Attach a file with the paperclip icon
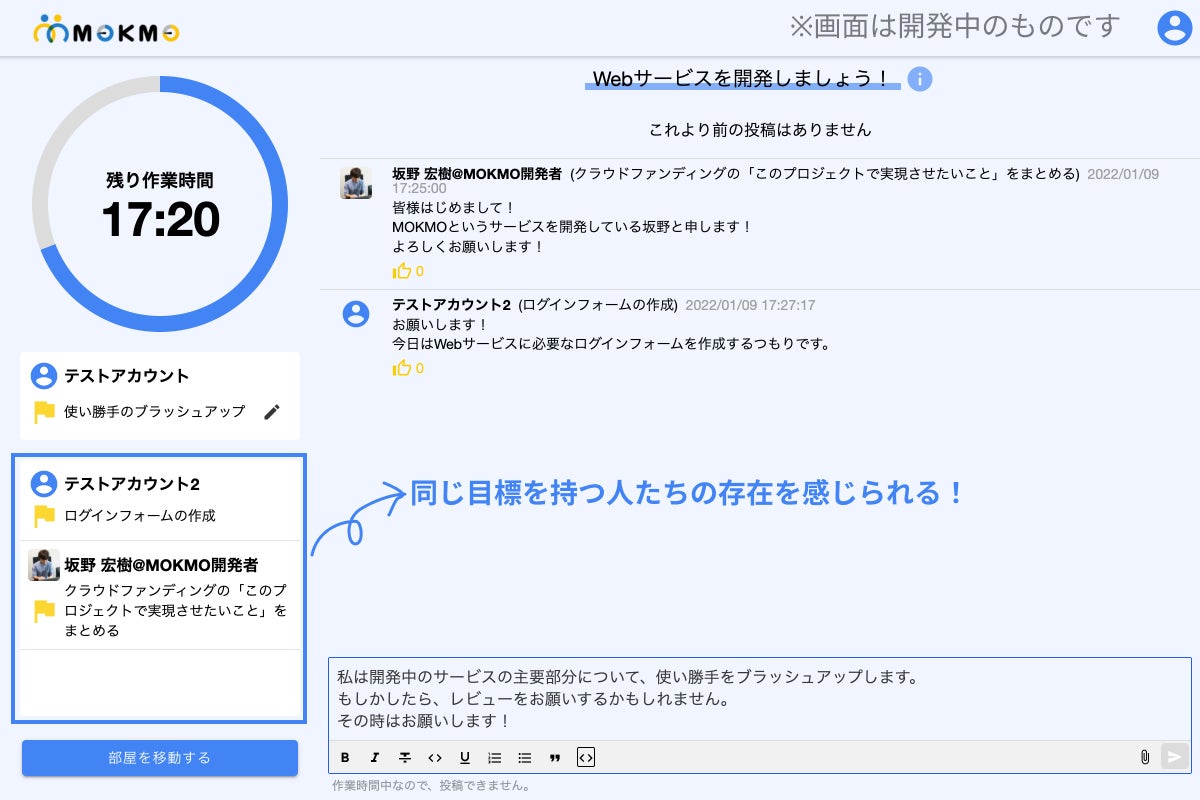 1145,757
